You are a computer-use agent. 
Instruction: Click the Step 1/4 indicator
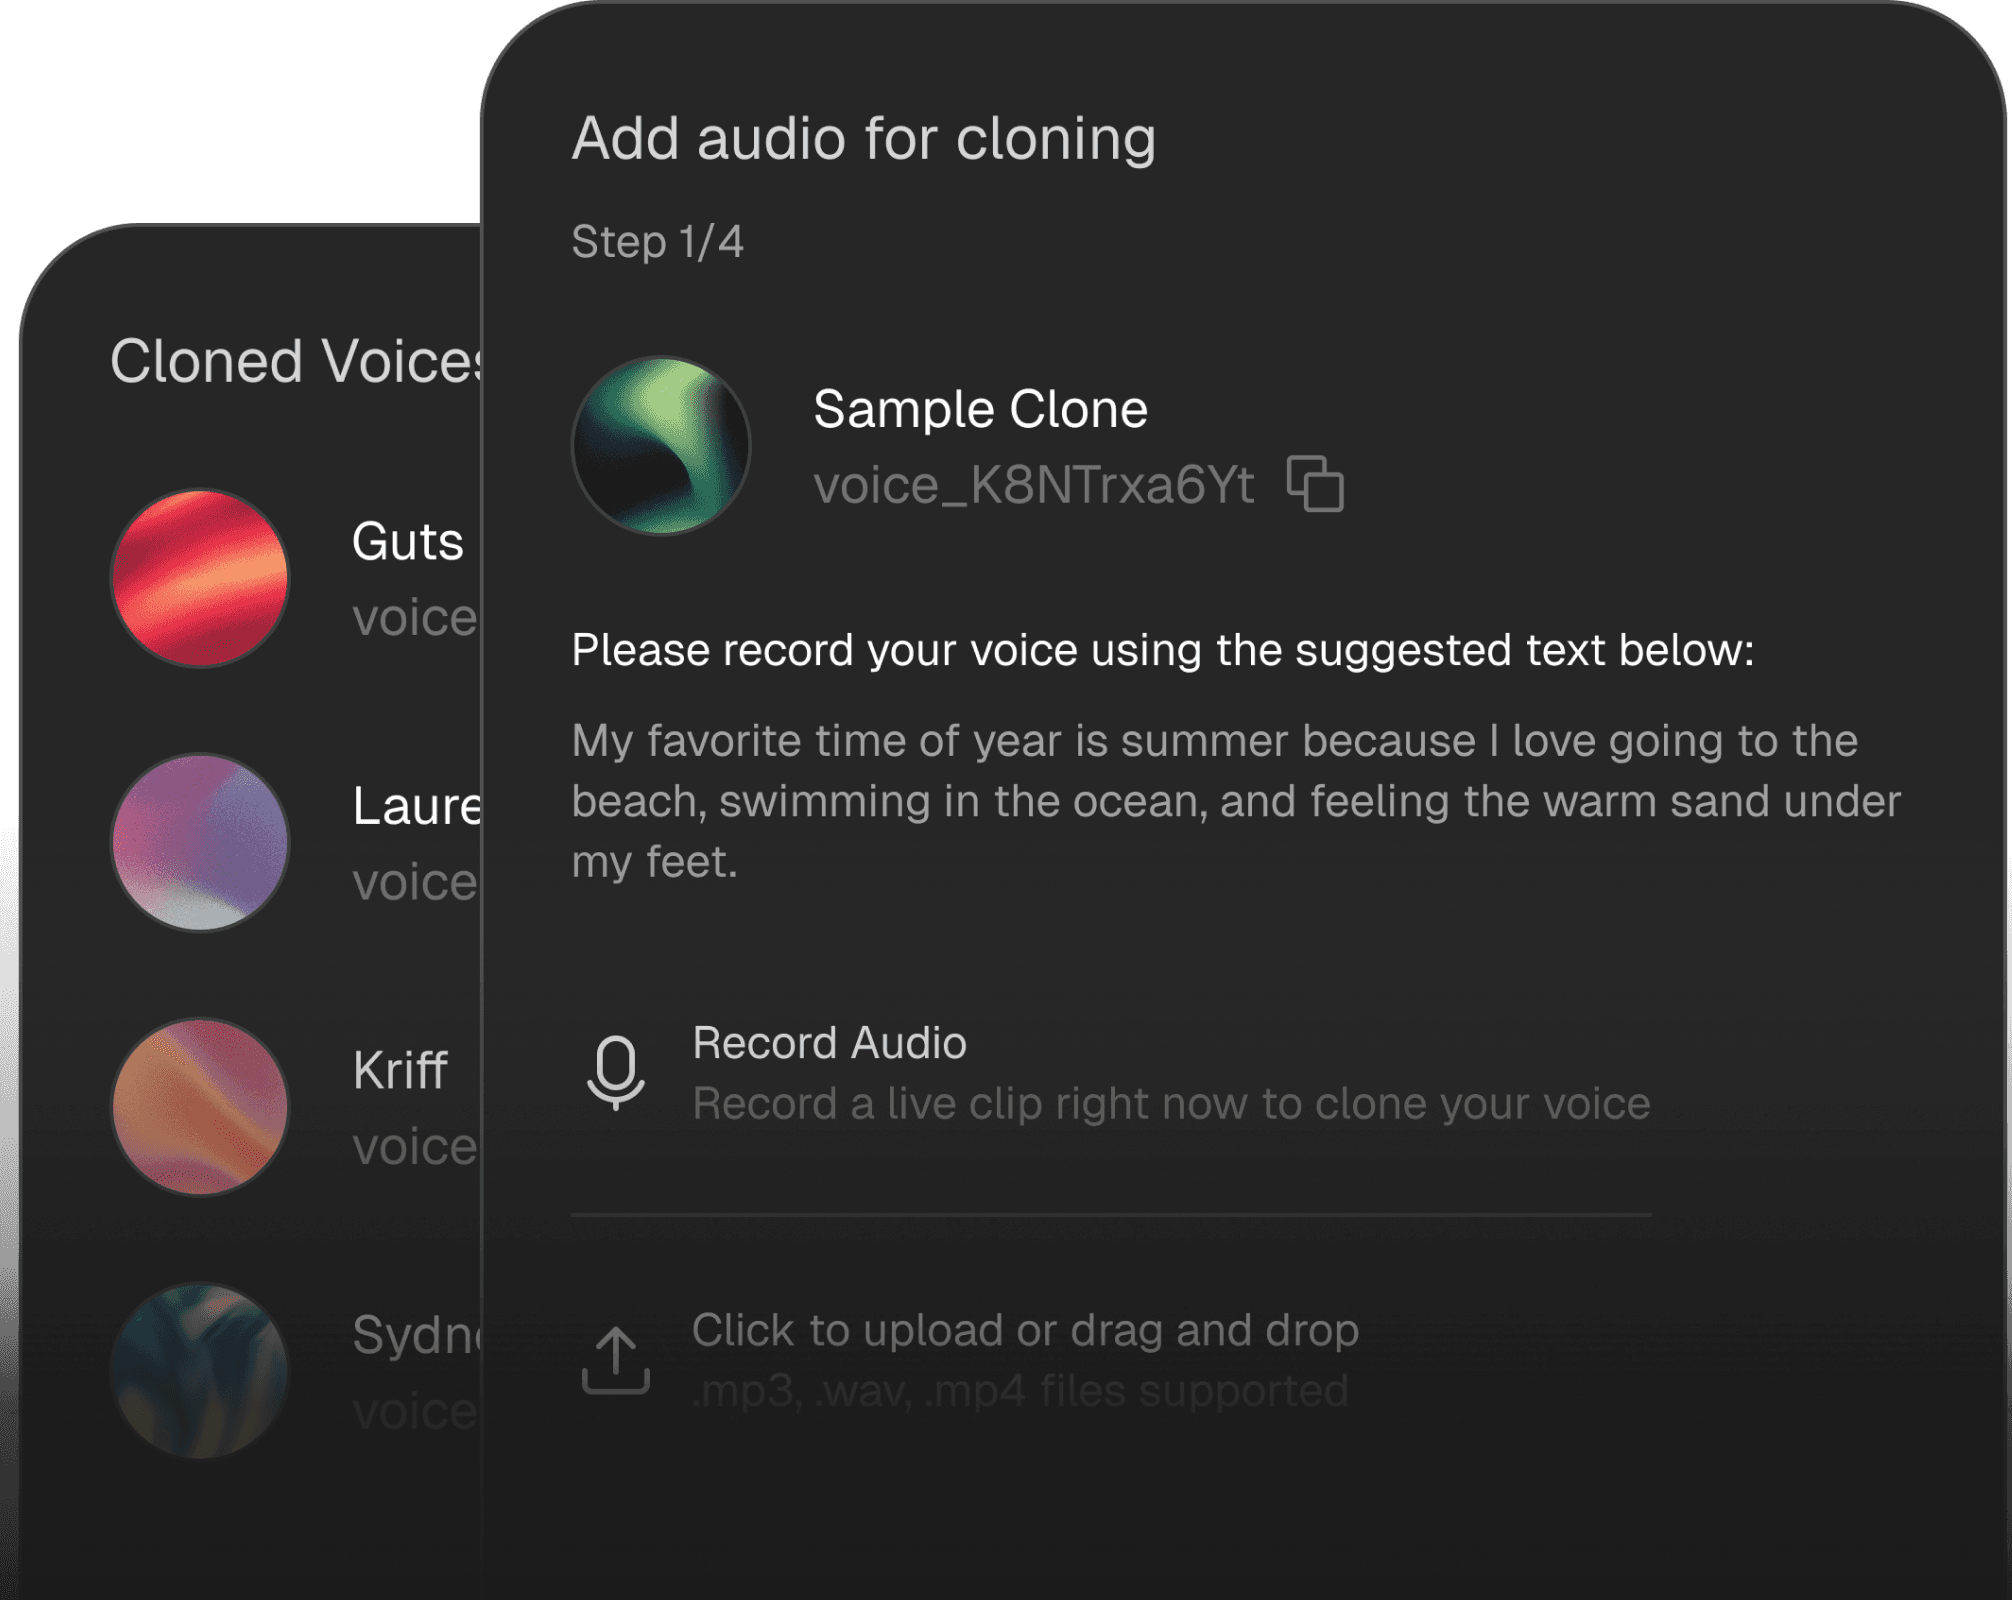[657, 242]
